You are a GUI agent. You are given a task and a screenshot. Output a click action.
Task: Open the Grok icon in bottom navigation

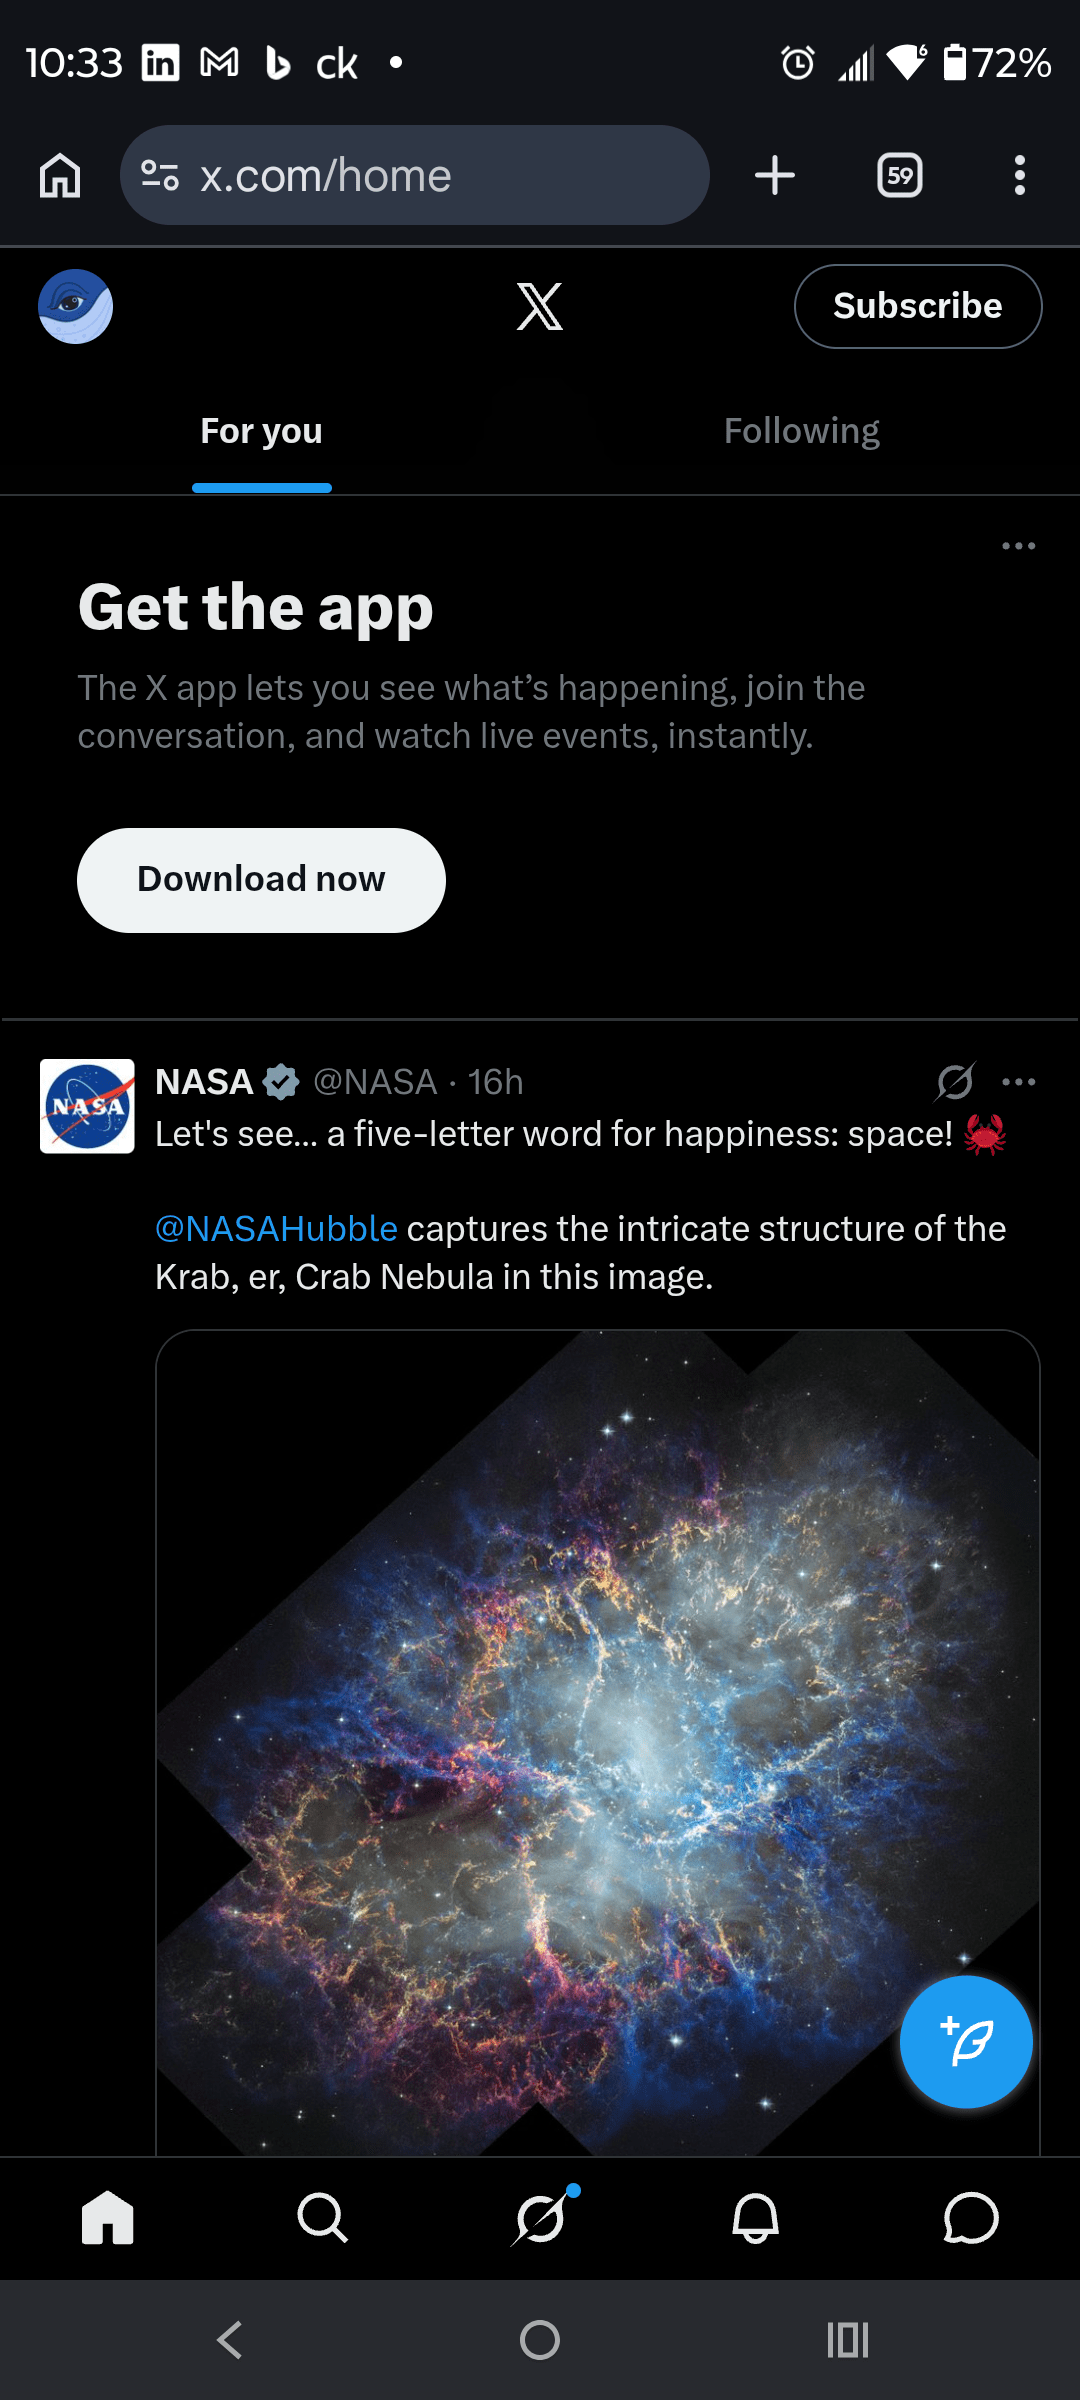coord(541,2218)
